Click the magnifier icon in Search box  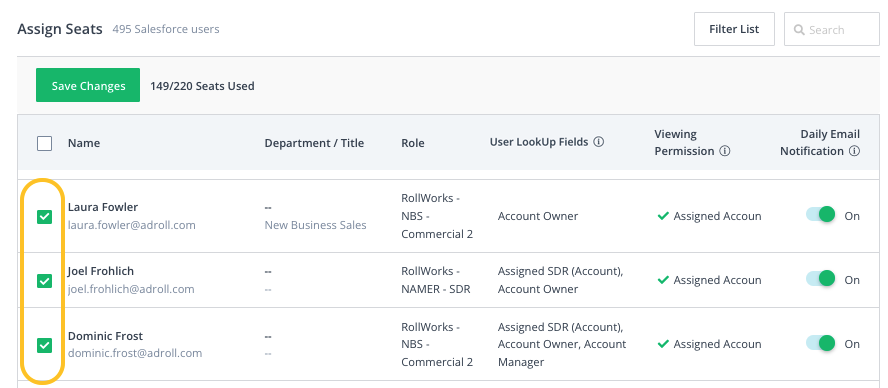point(799,30)
